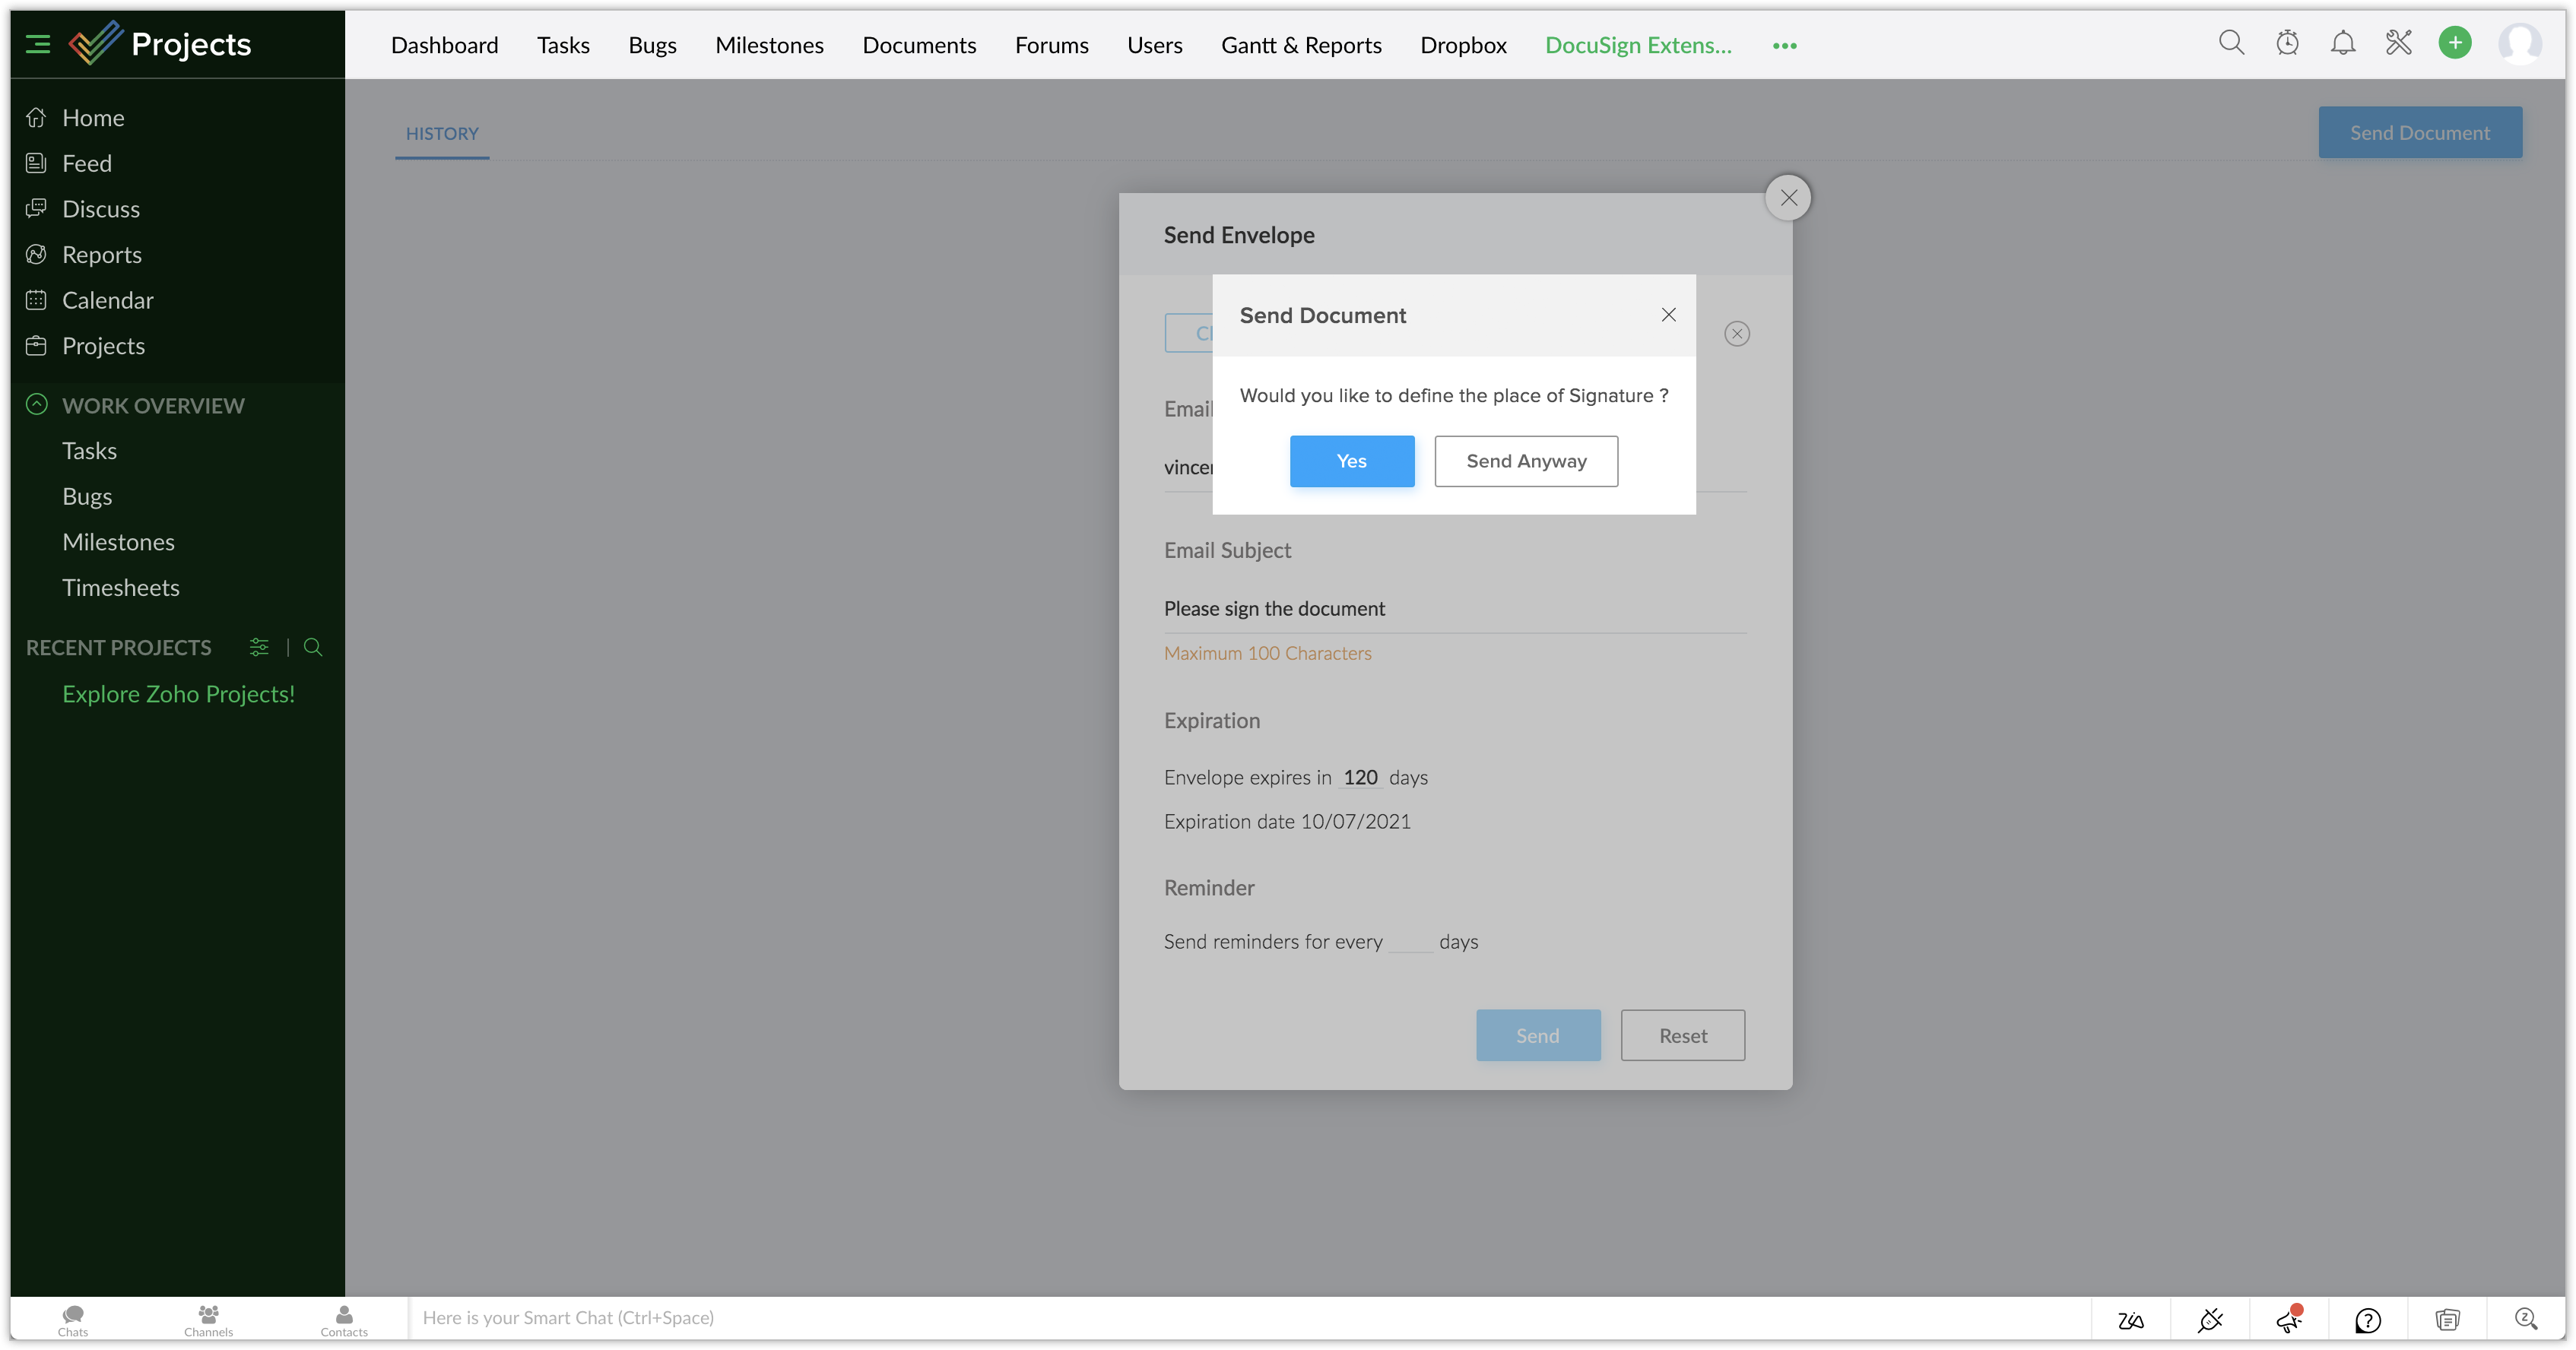Expand the more tabs ellipsis
The image size is (2576, 1350).
click(1784, 46)
